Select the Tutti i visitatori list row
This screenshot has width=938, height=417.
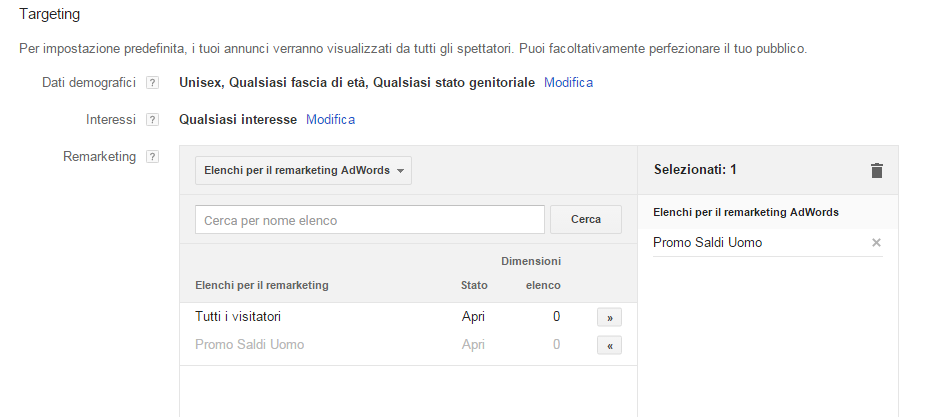pyautogui.click(x=238, y=317)
